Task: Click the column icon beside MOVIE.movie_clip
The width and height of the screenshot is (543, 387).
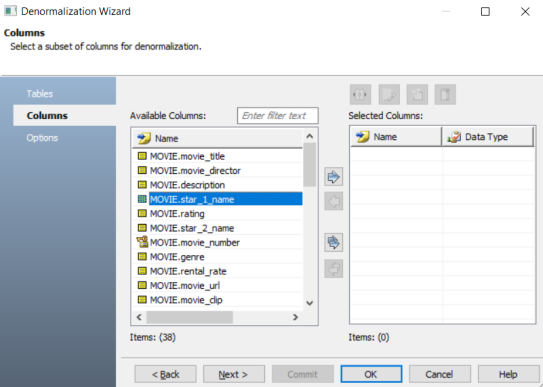Action: point(142,299)
